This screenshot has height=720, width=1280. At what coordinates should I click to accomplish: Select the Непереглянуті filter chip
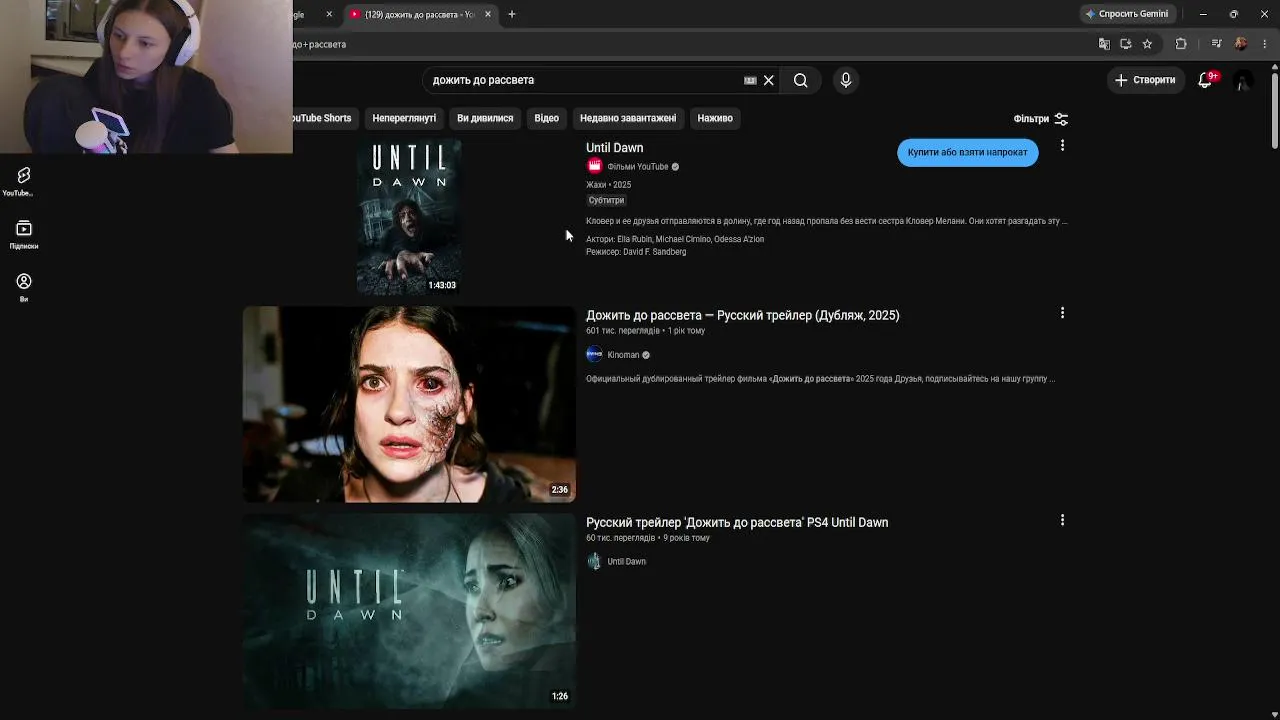tap(404, 118)
